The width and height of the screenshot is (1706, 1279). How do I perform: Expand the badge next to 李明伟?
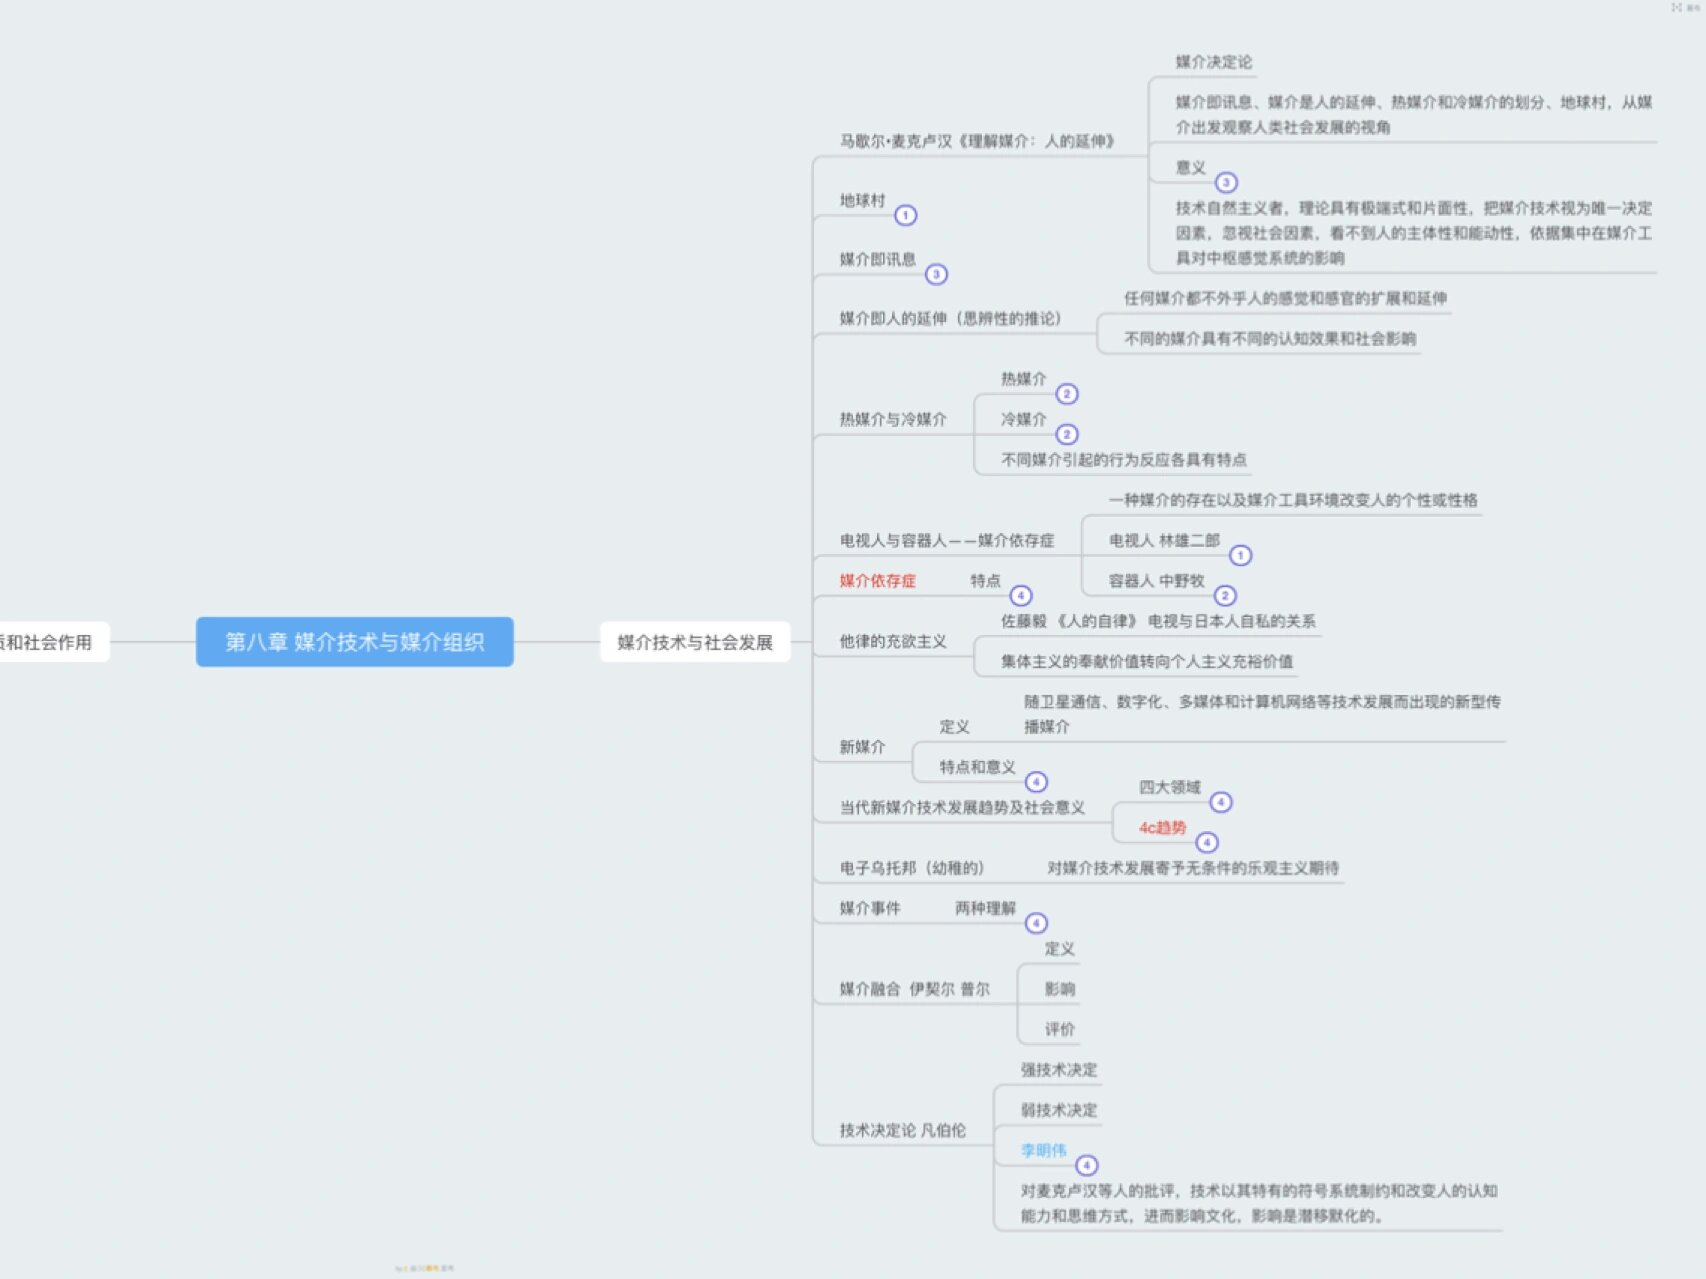(x=1086, y=1165)
